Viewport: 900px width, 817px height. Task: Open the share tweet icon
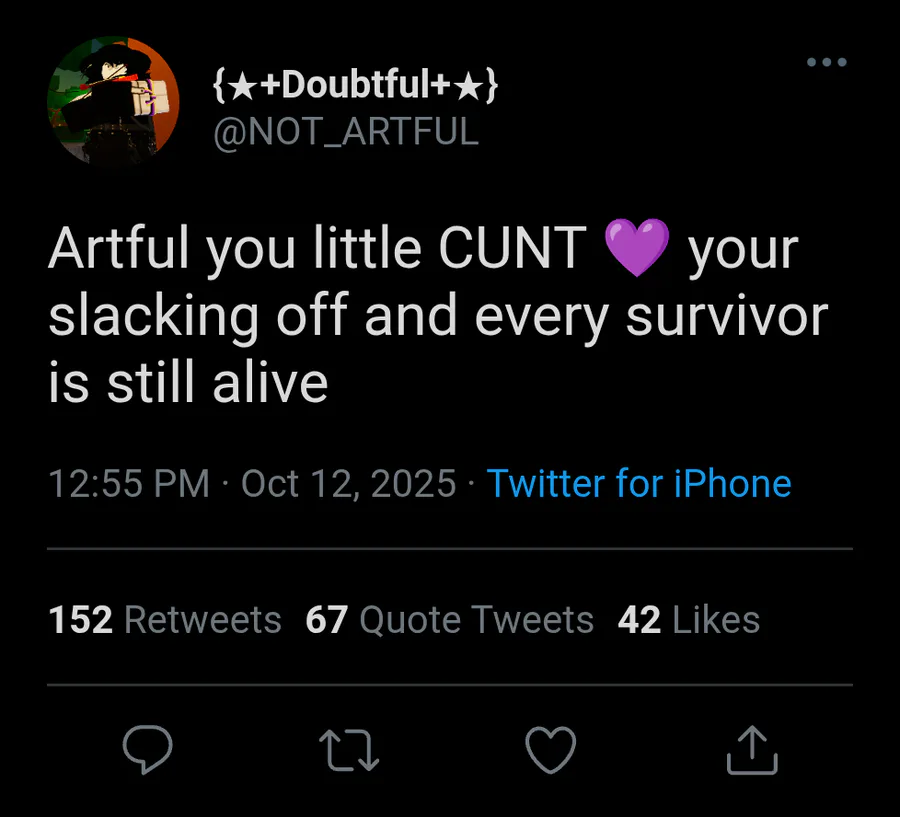[752, 749]
